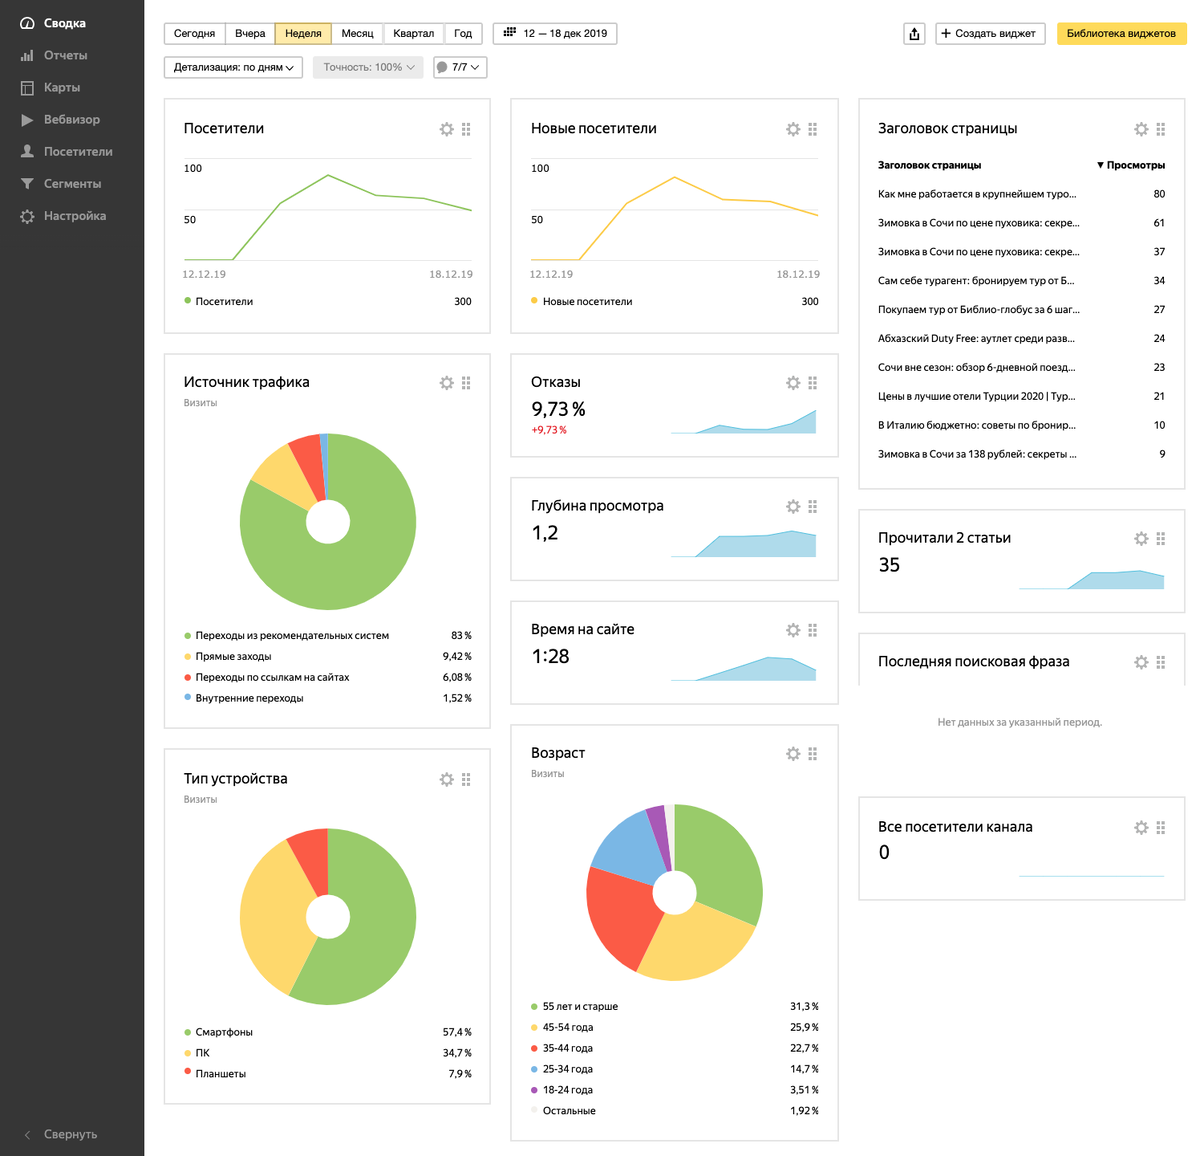Open settings gear of Посетители widget
This screenshot has height=1156, width=1200.
point(446,129)
